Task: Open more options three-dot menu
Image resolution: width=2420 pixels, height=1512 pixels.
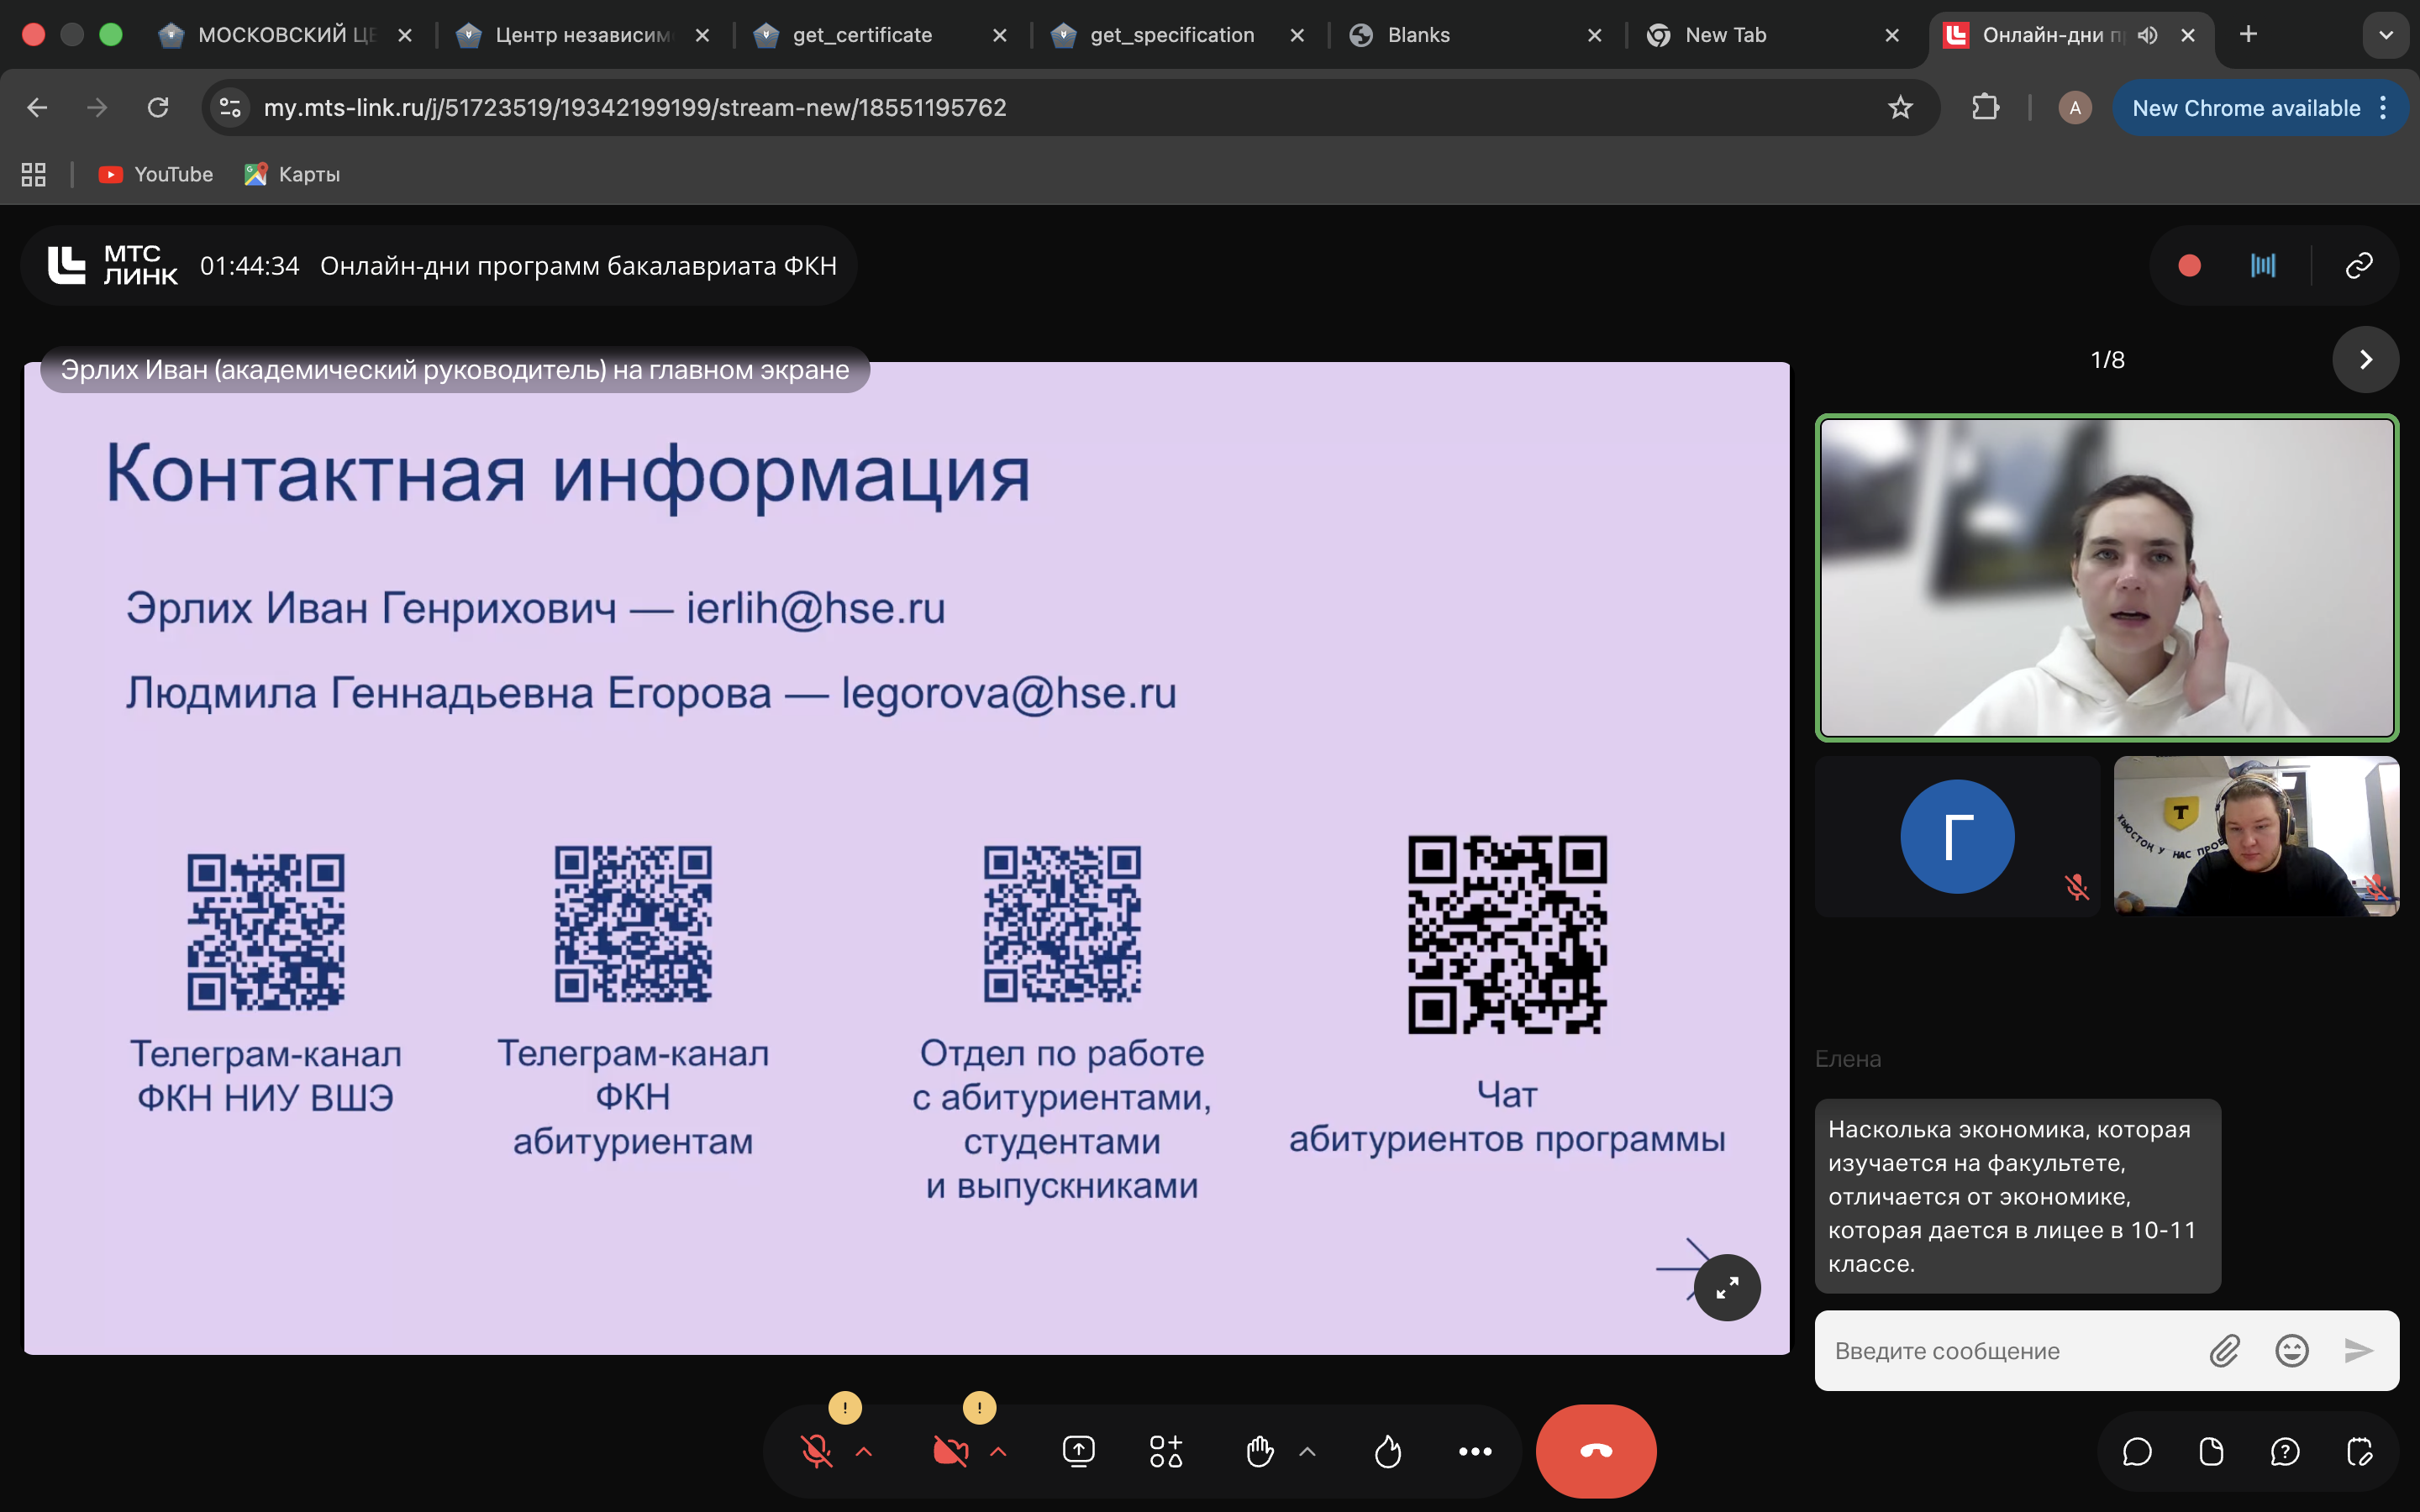Action: point(1475,1451)
